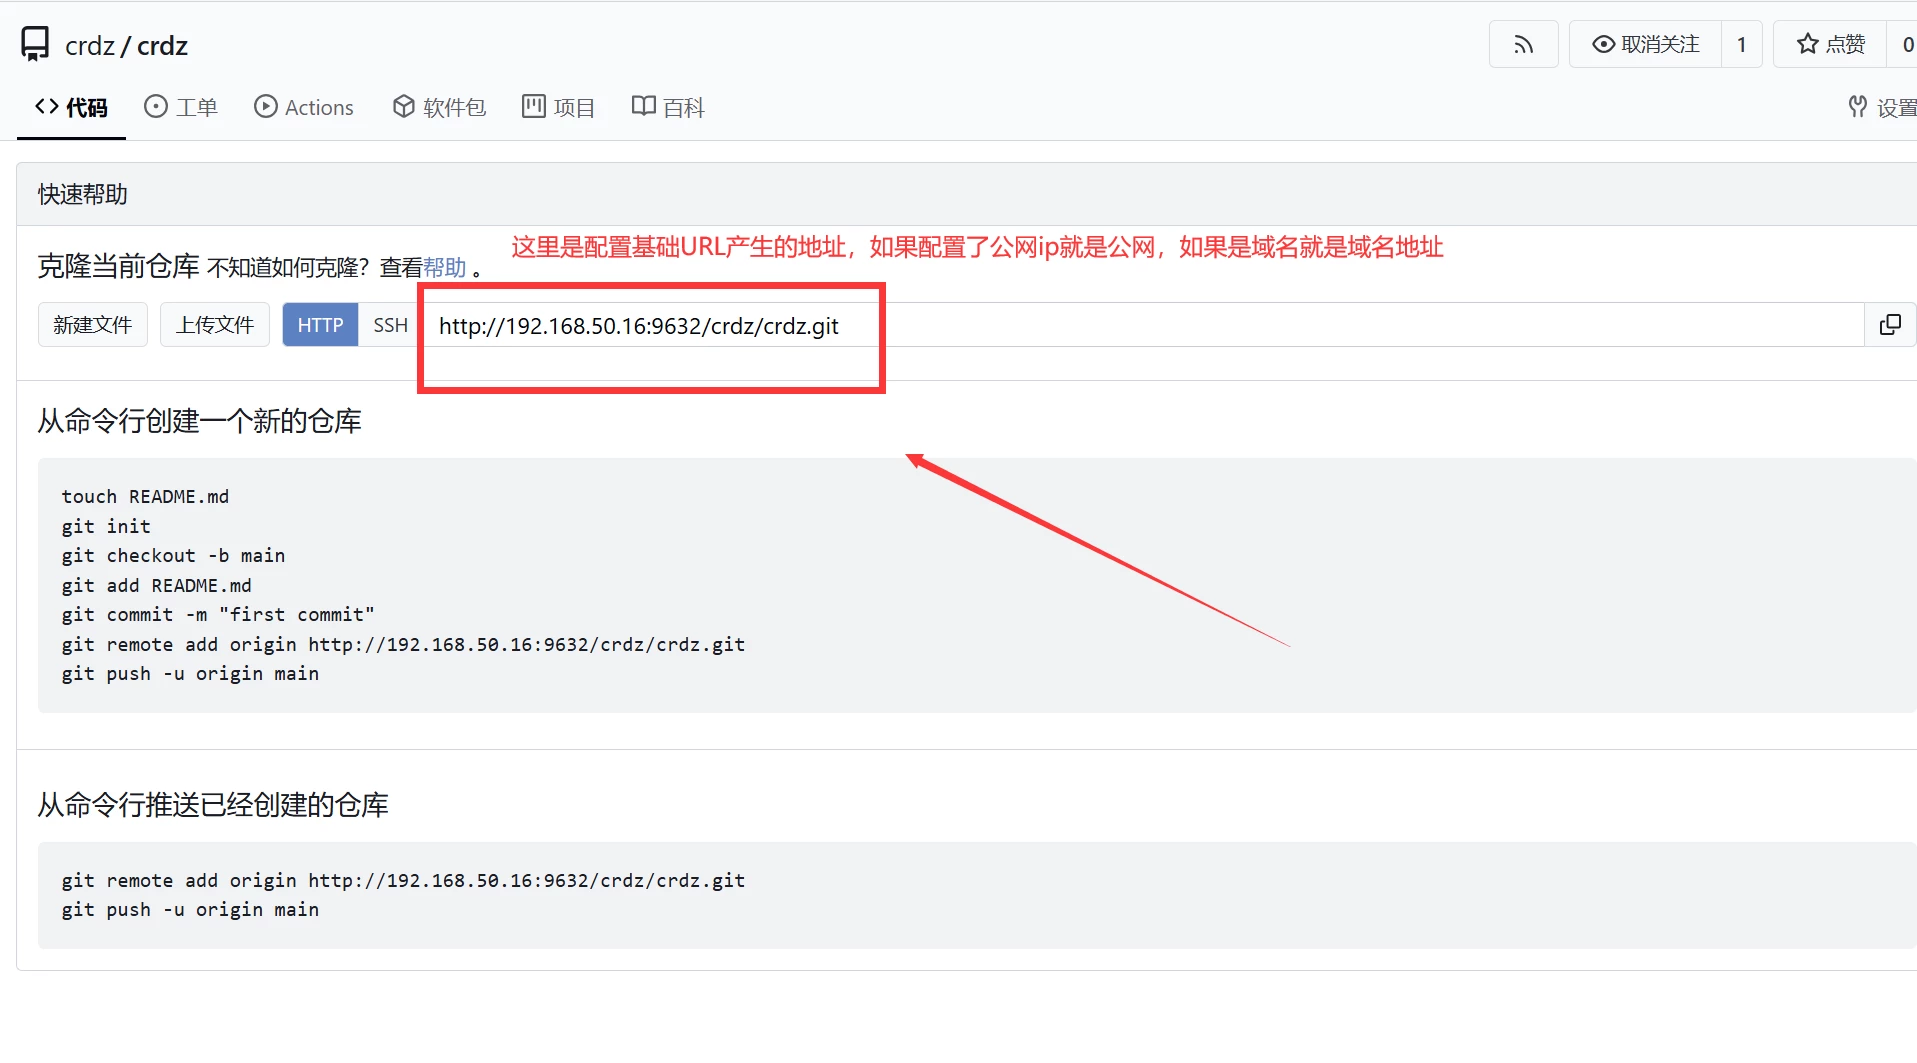The height and width of the screenshot is (1063, 1917).
Task: Switch clone protocol to SSH
Action: point(390,325)
